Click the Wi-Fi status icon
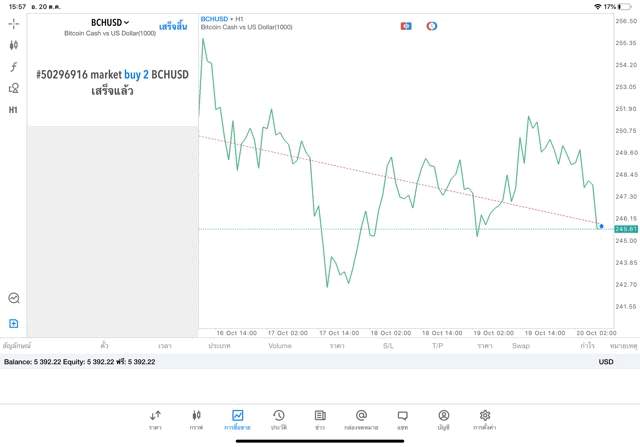Image resolution: width=640 pixels, height=447 pixels. [598, 7]
